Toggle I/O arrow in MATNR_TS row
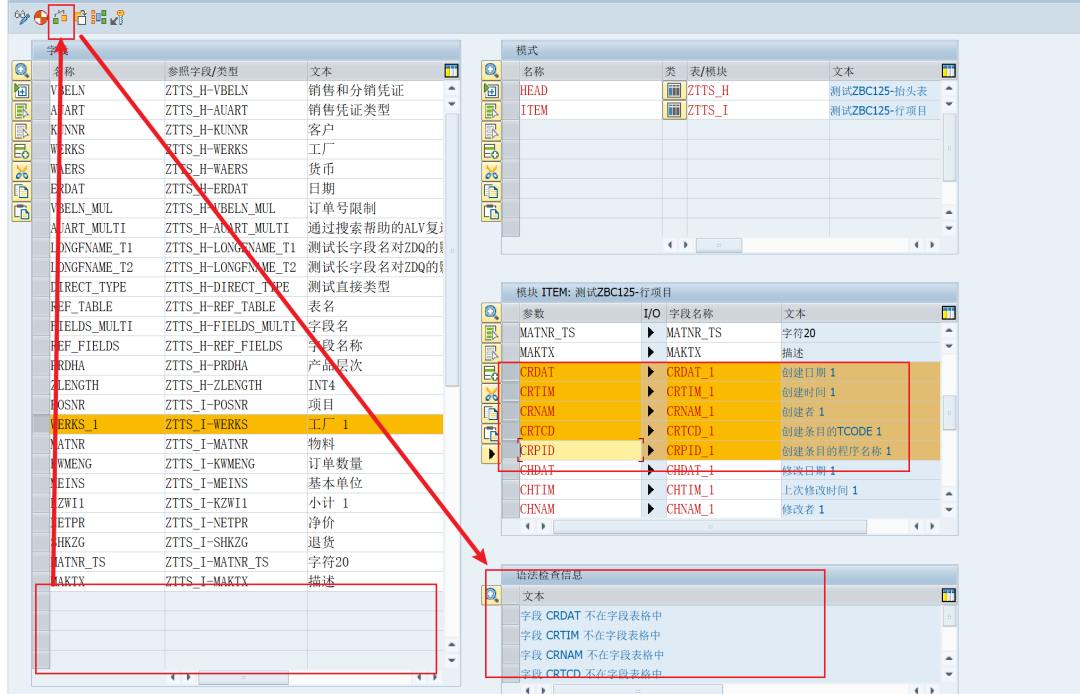This screenshot has height=694, width=1080. coord(651,333)
